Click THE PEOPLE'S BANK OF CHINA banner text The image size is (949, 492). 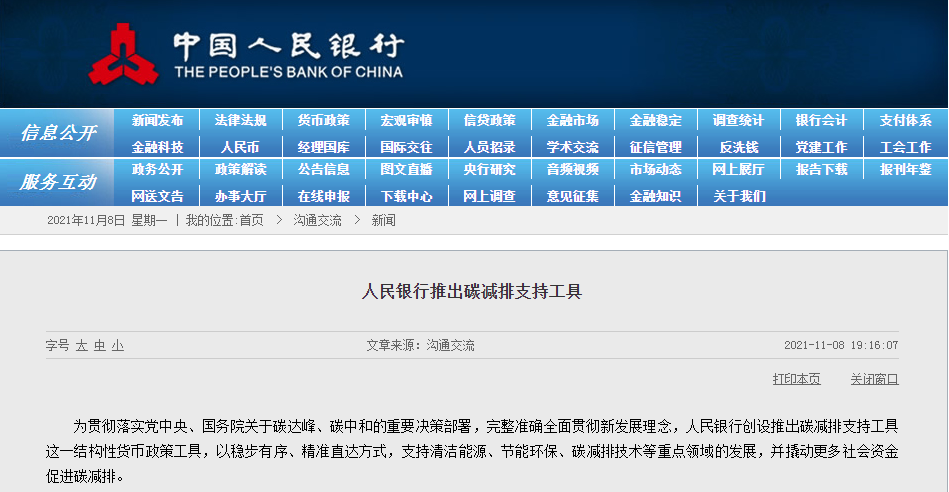pos(289,72)
